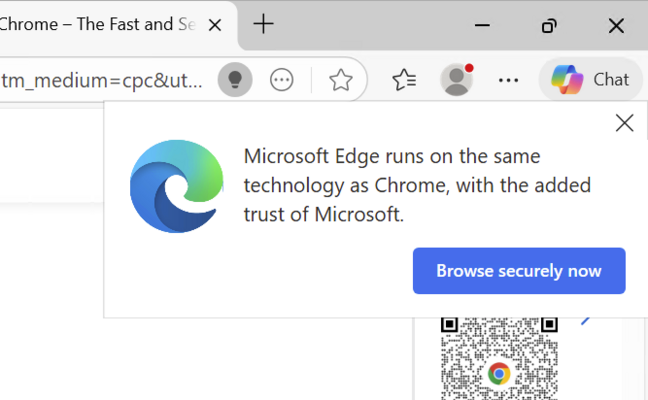Screen dimensions: 648x400
Task: Click Browse securely now button
Action: point(518,271)
